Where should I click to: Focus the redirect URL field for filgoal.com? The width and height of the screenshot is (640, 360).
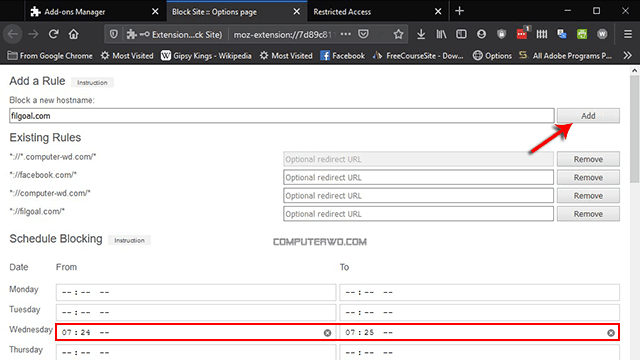tap(418, 214)
